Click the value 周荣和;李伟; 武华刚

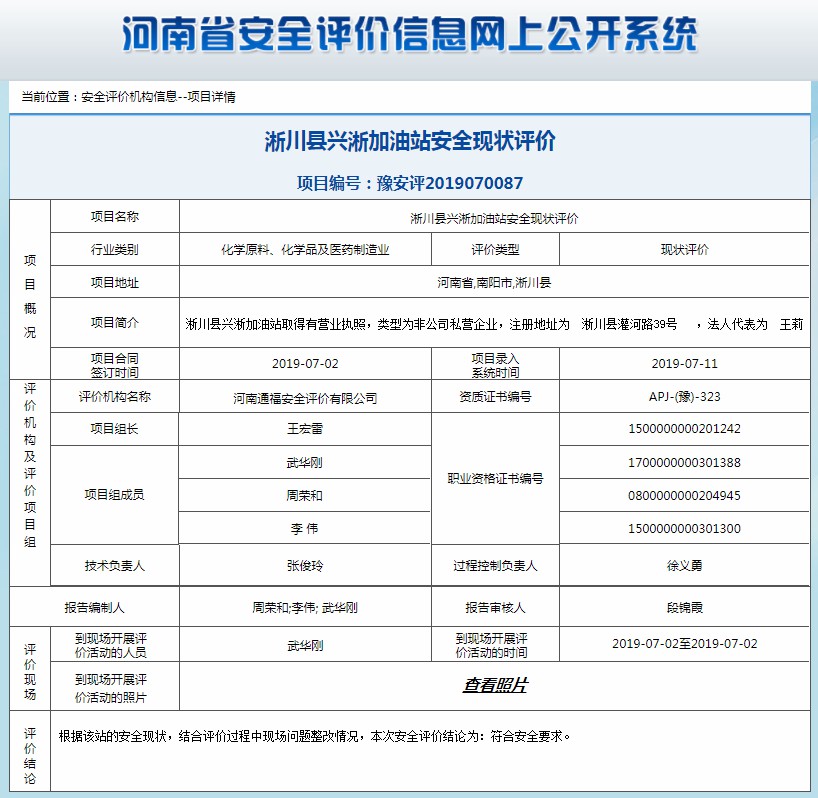point(305,608)
